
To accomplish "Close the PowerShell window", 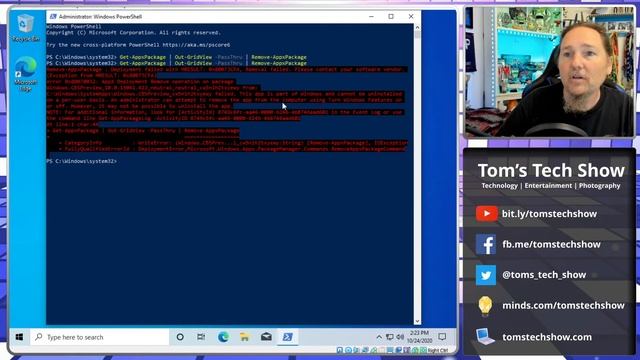I will point(411,17).
